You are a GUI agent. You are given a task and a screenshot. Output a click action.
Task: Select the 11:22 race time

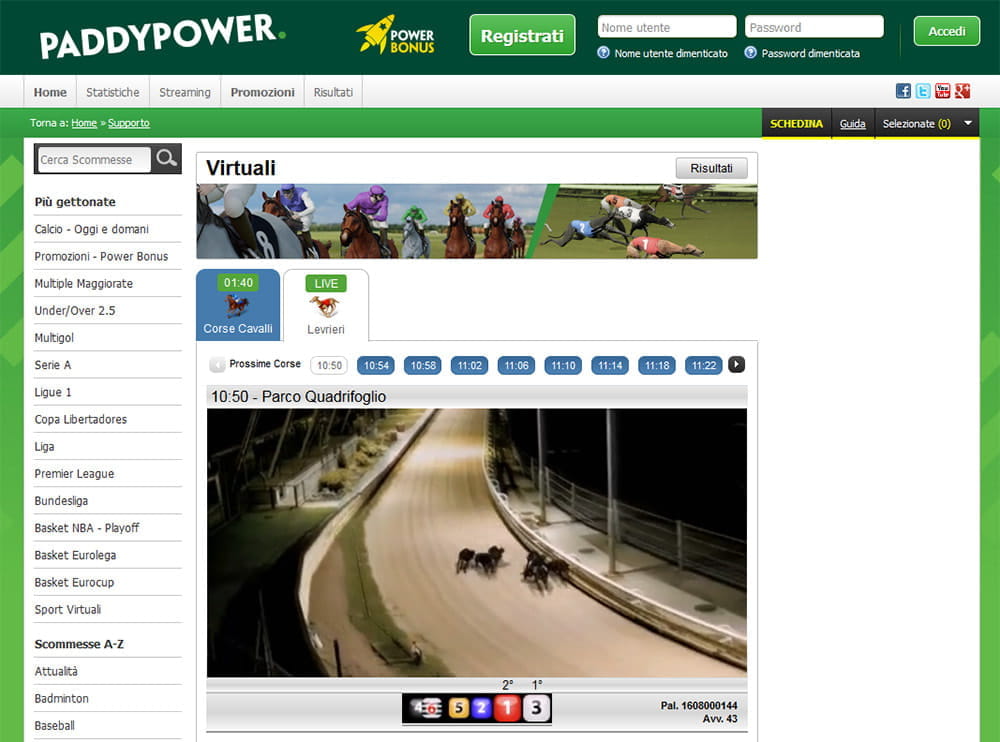click(704, 365)
